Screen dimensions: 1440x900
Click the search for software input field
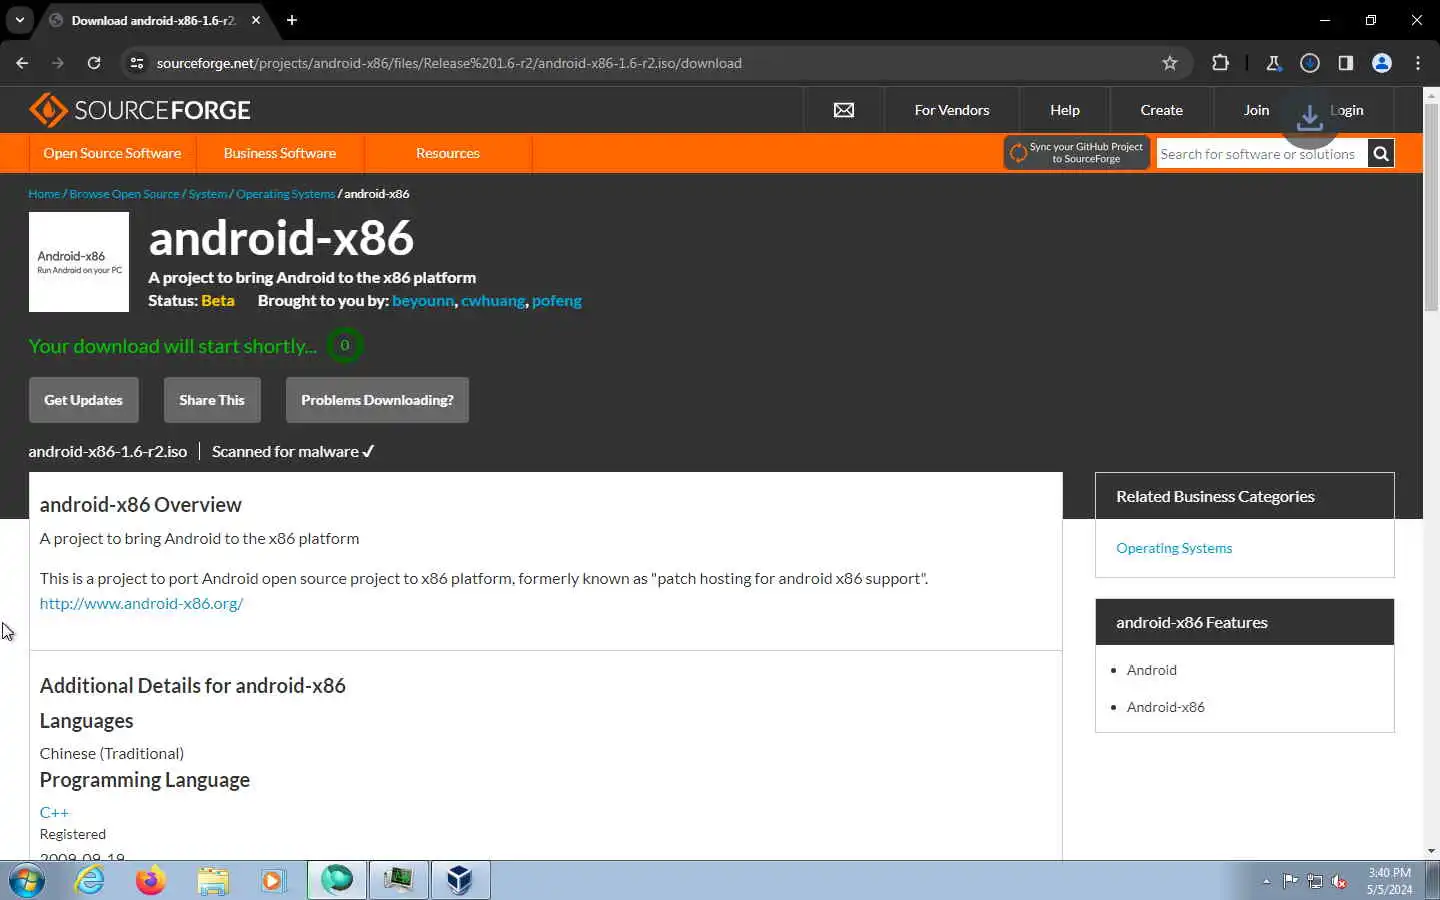[x=1262, y=154]
